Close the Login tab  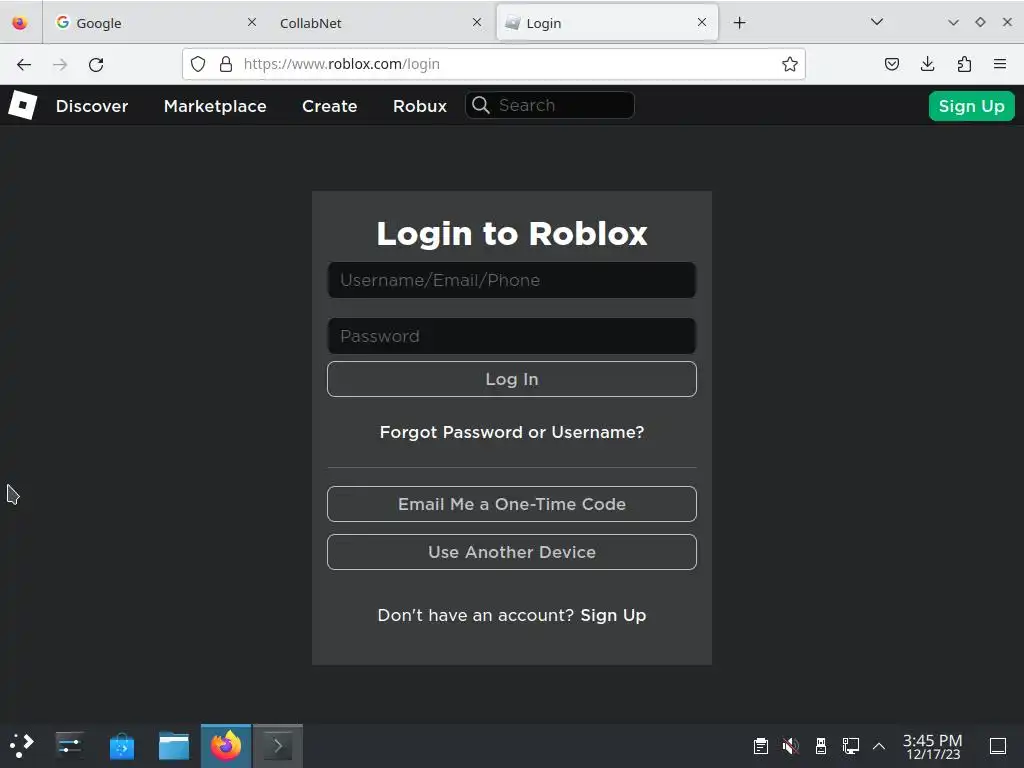pos(702,22)
